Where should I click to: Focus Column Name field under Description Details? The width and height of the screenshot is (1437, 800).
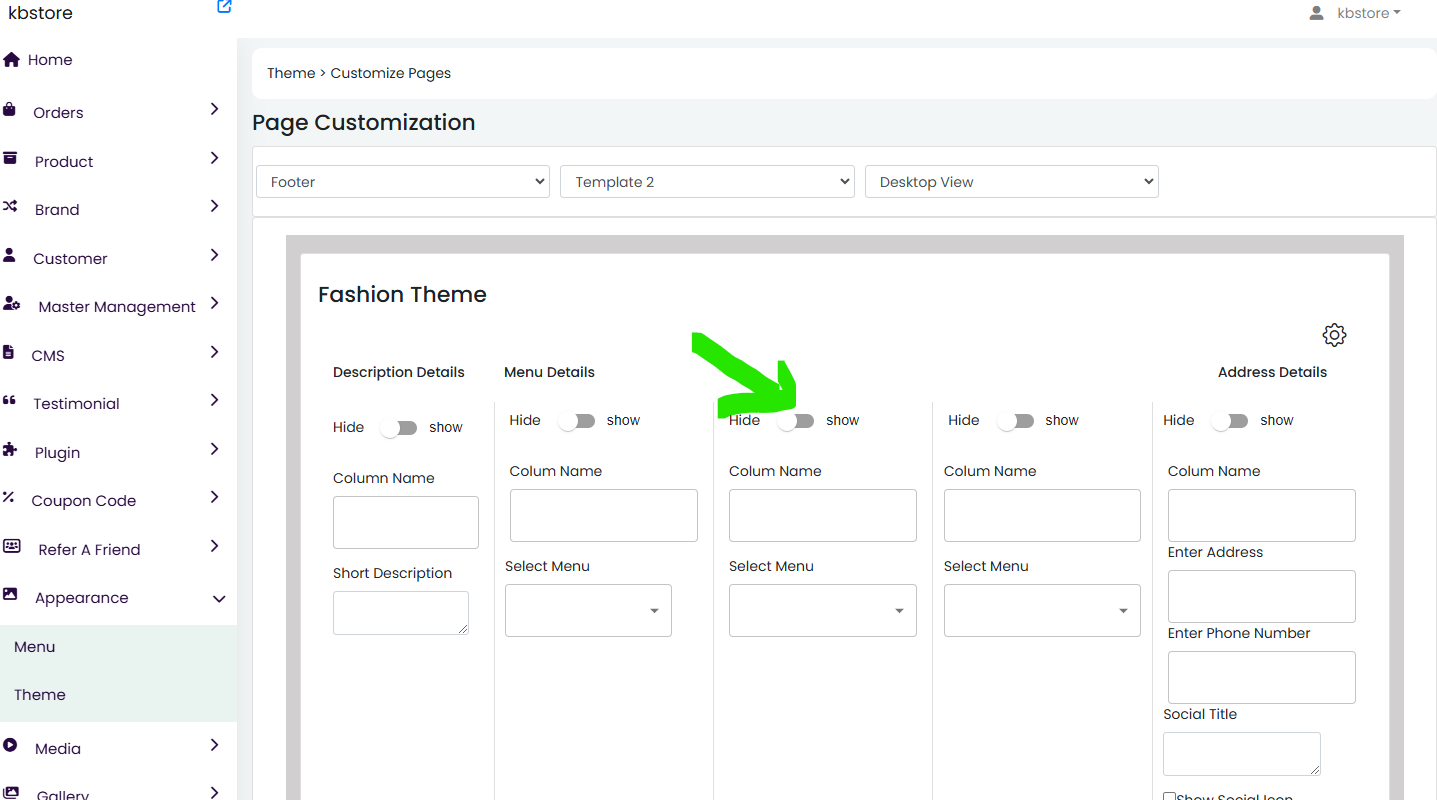pos(406,523)
